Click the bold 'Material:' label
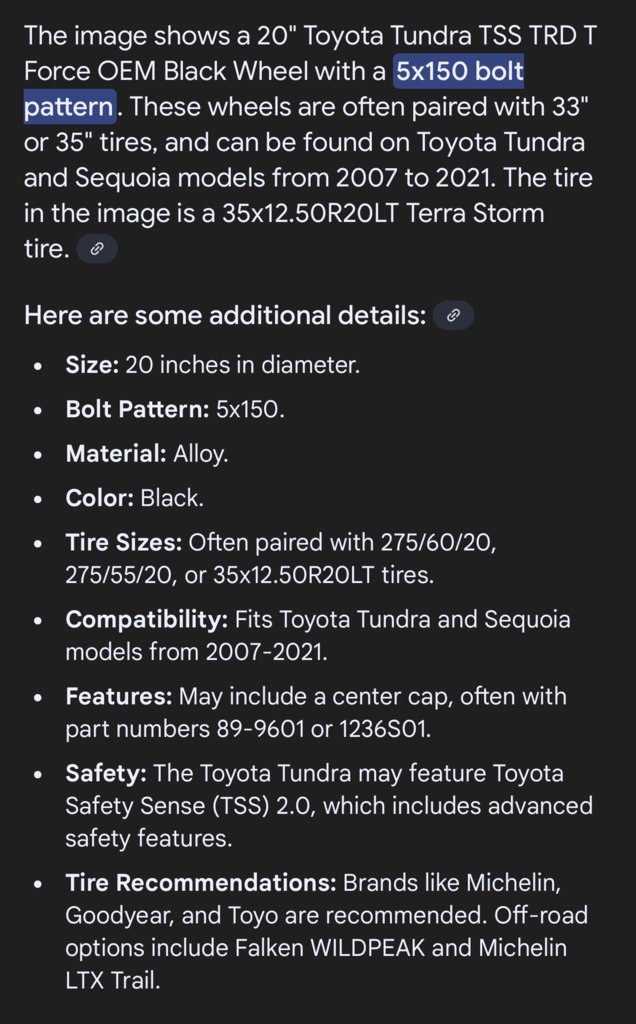Screen dimensions: 636x1024 (x=116, y=453)
